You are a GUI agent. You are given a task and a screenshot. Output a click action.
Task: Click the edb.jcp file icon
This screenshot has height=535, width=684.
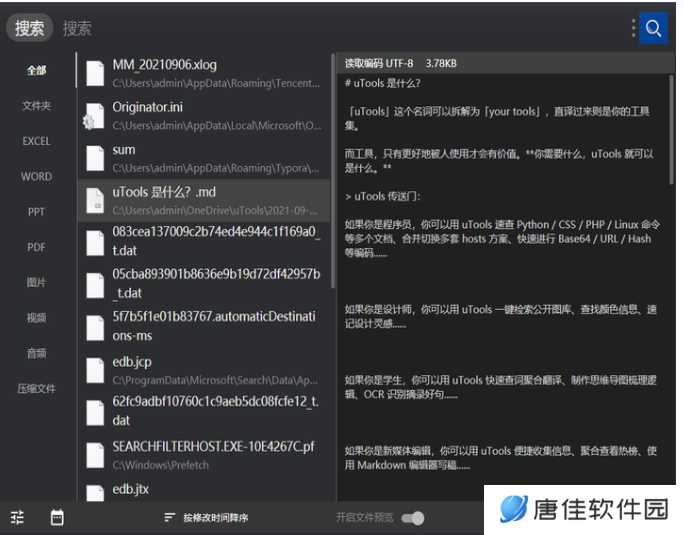point(95,370)
